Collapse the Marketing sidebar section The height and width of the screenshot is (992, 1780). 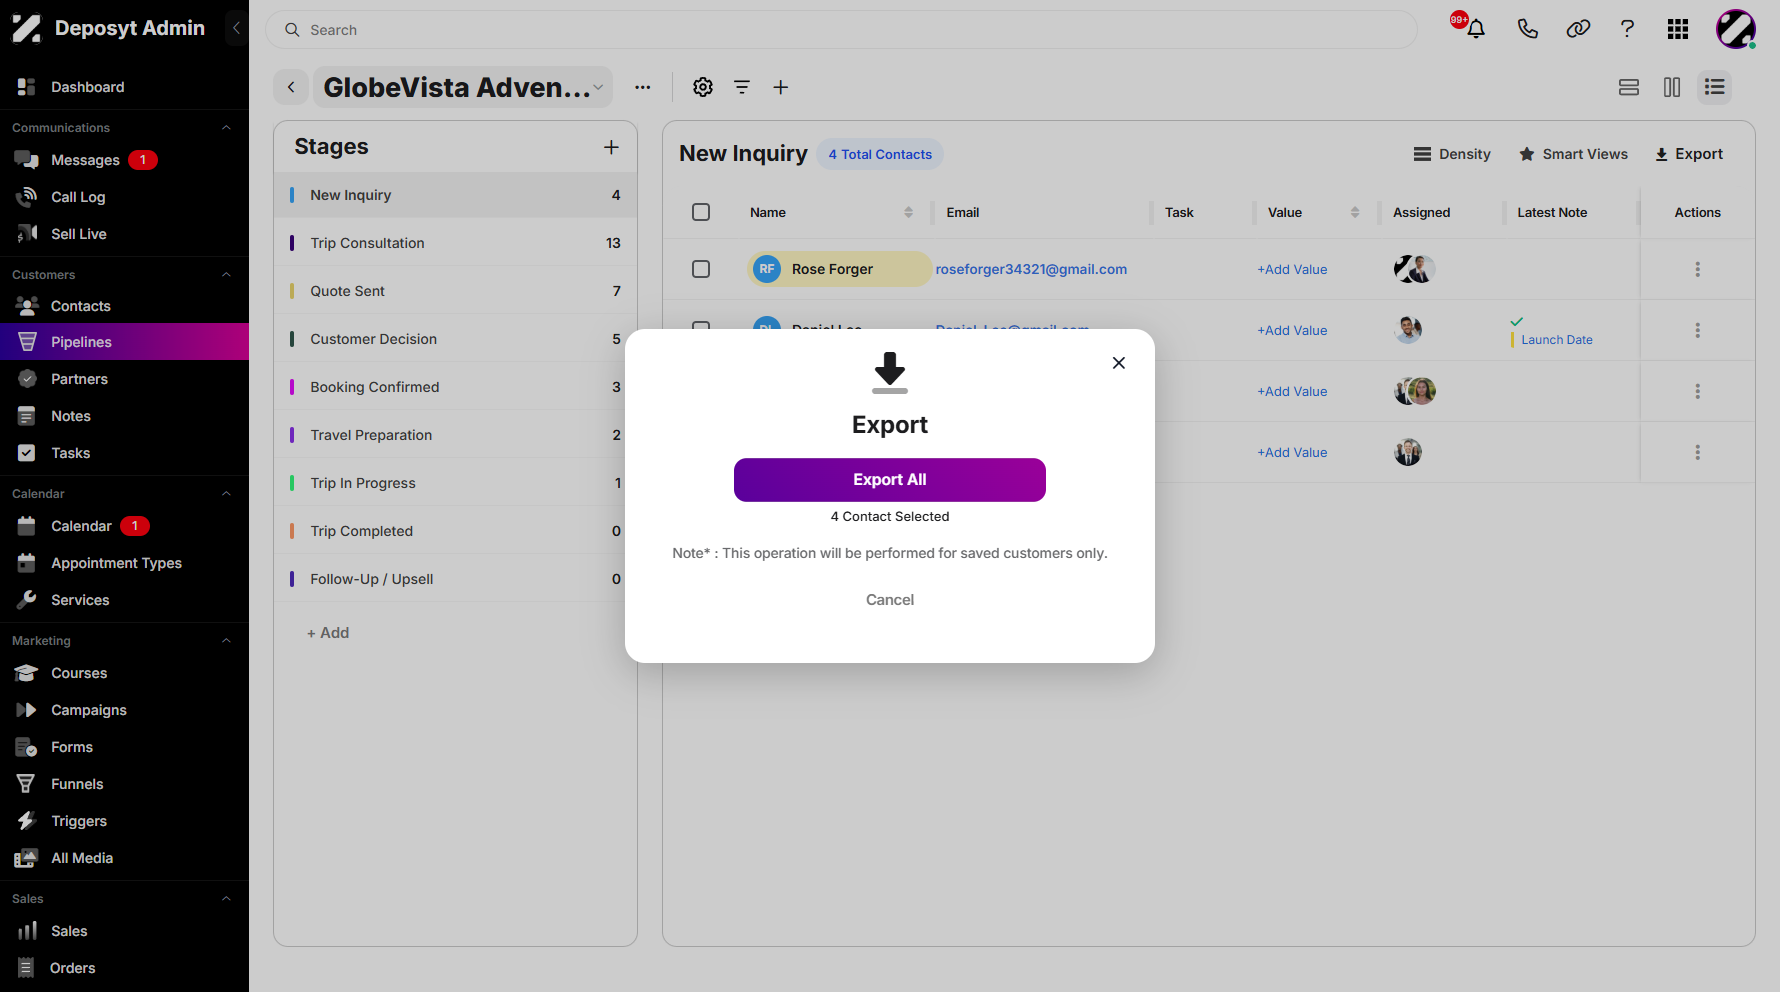226,641
